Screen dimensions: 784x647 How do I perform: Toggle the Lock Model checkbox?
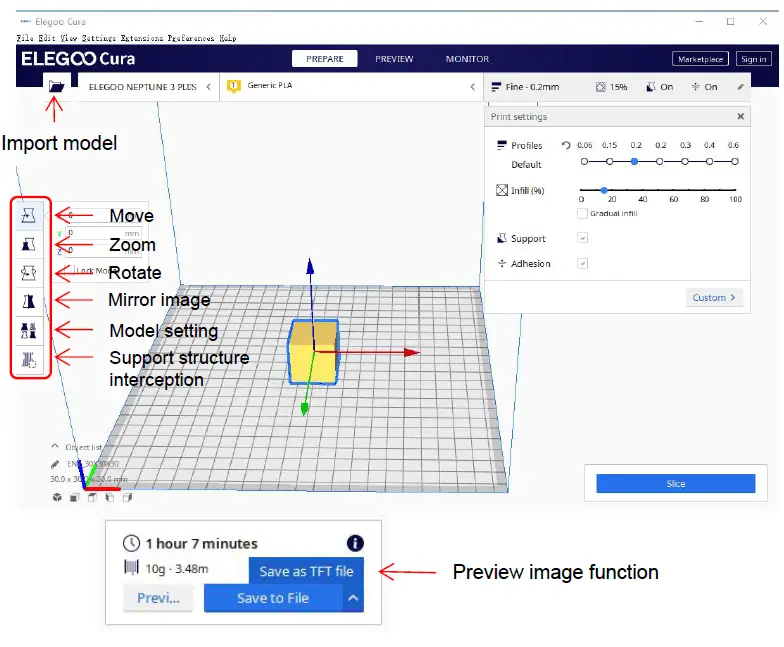[71, 270]
